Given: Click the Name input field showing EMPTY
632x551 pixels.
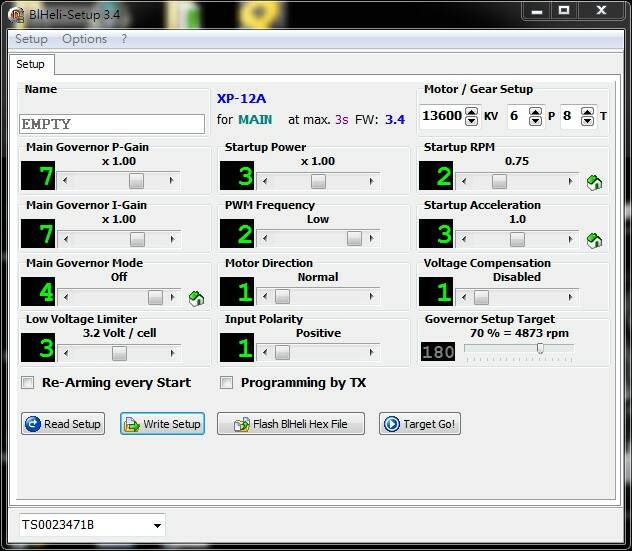Looking at the screenshot, I should click(x=112, y=124).
